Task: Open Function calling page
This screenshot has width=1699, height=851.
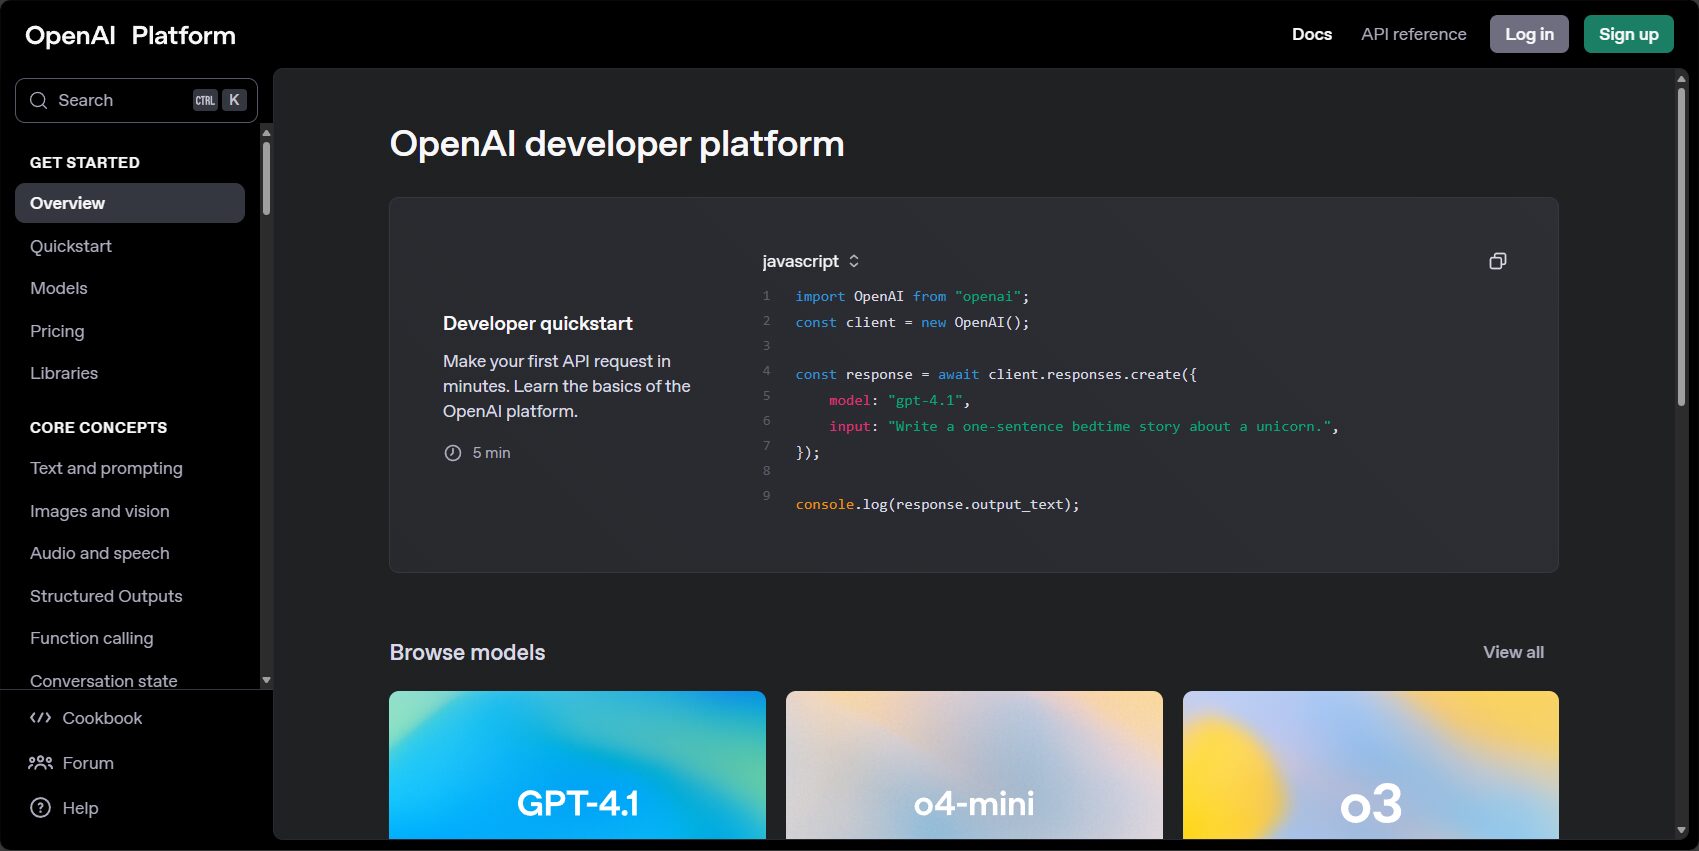Action: (x=92, y=638)
